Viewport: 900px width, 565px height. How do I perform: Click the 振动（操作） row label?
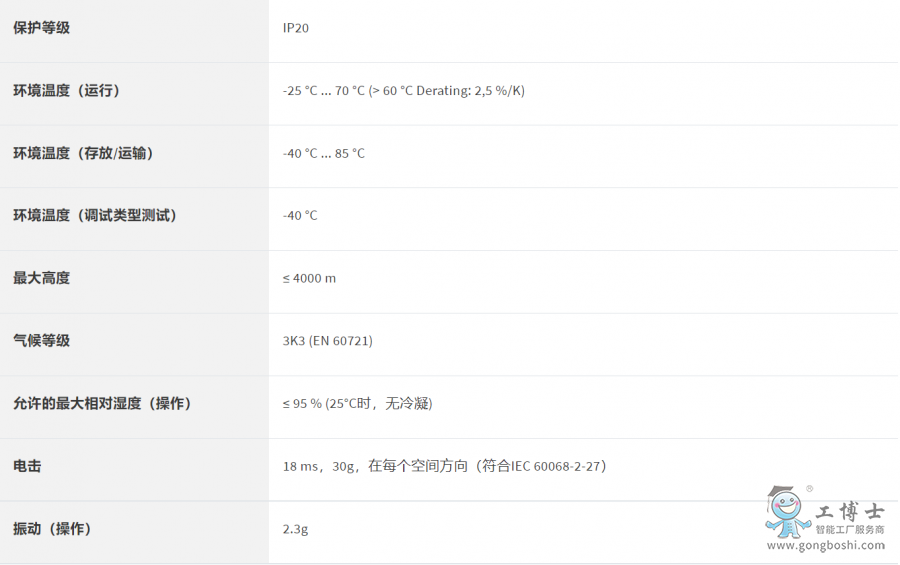[x=52, y=528]
